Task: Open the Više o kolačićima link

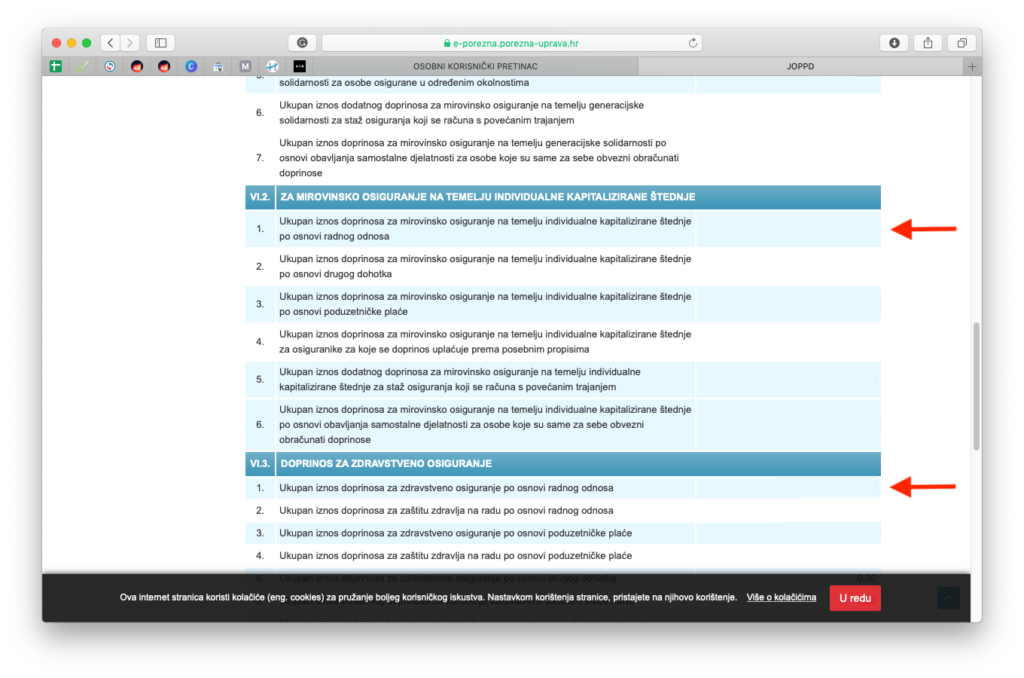Action: pos(781,597)
